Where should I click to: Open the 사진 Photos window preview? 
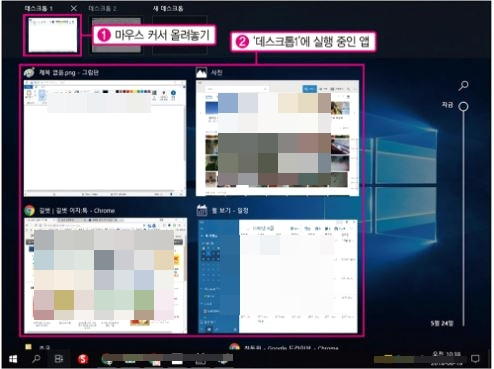(x=277, y=138)
